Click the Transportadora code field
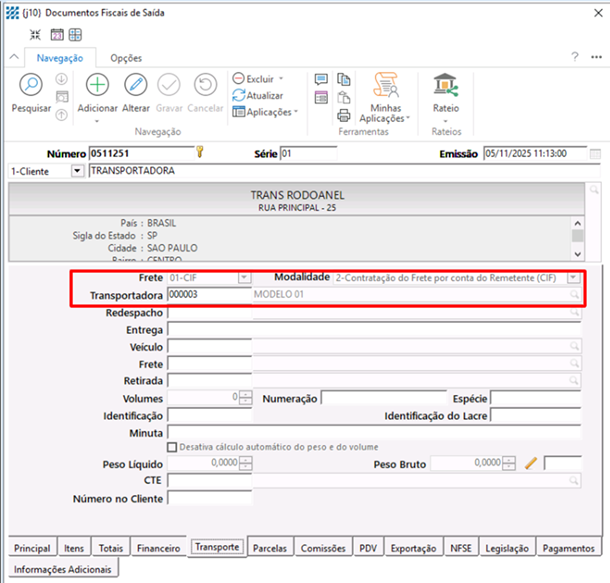Image resolution: width=610 pixels, height=583 pixels. click(x=207, y=295)
